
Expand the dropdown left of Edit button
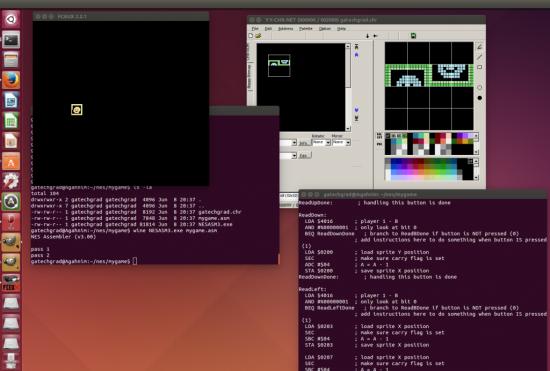294,155
